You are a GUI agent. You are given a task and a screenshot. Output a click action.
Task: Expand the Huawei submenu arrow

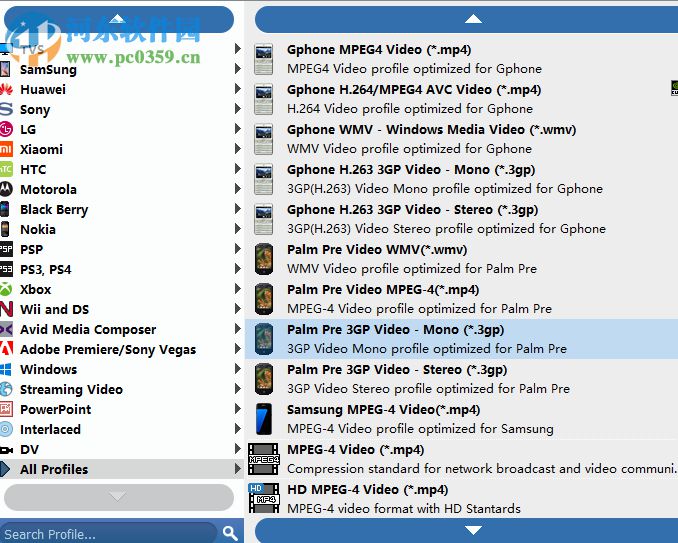pyautogui.click(x=237, y=89)
